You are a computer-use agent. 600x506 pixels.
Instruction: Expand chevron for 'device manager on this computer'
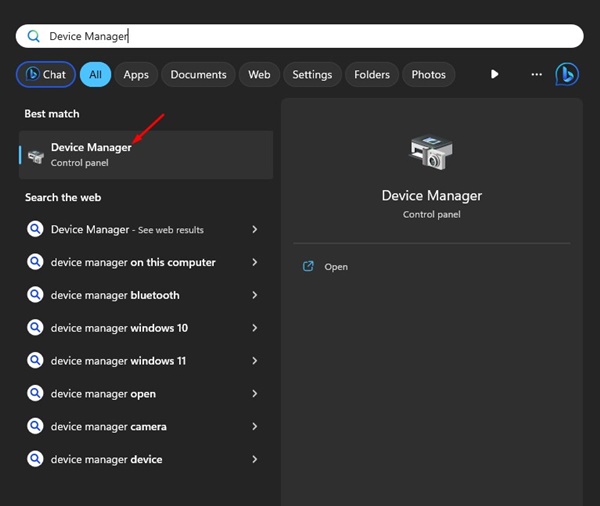coord(254,262)
